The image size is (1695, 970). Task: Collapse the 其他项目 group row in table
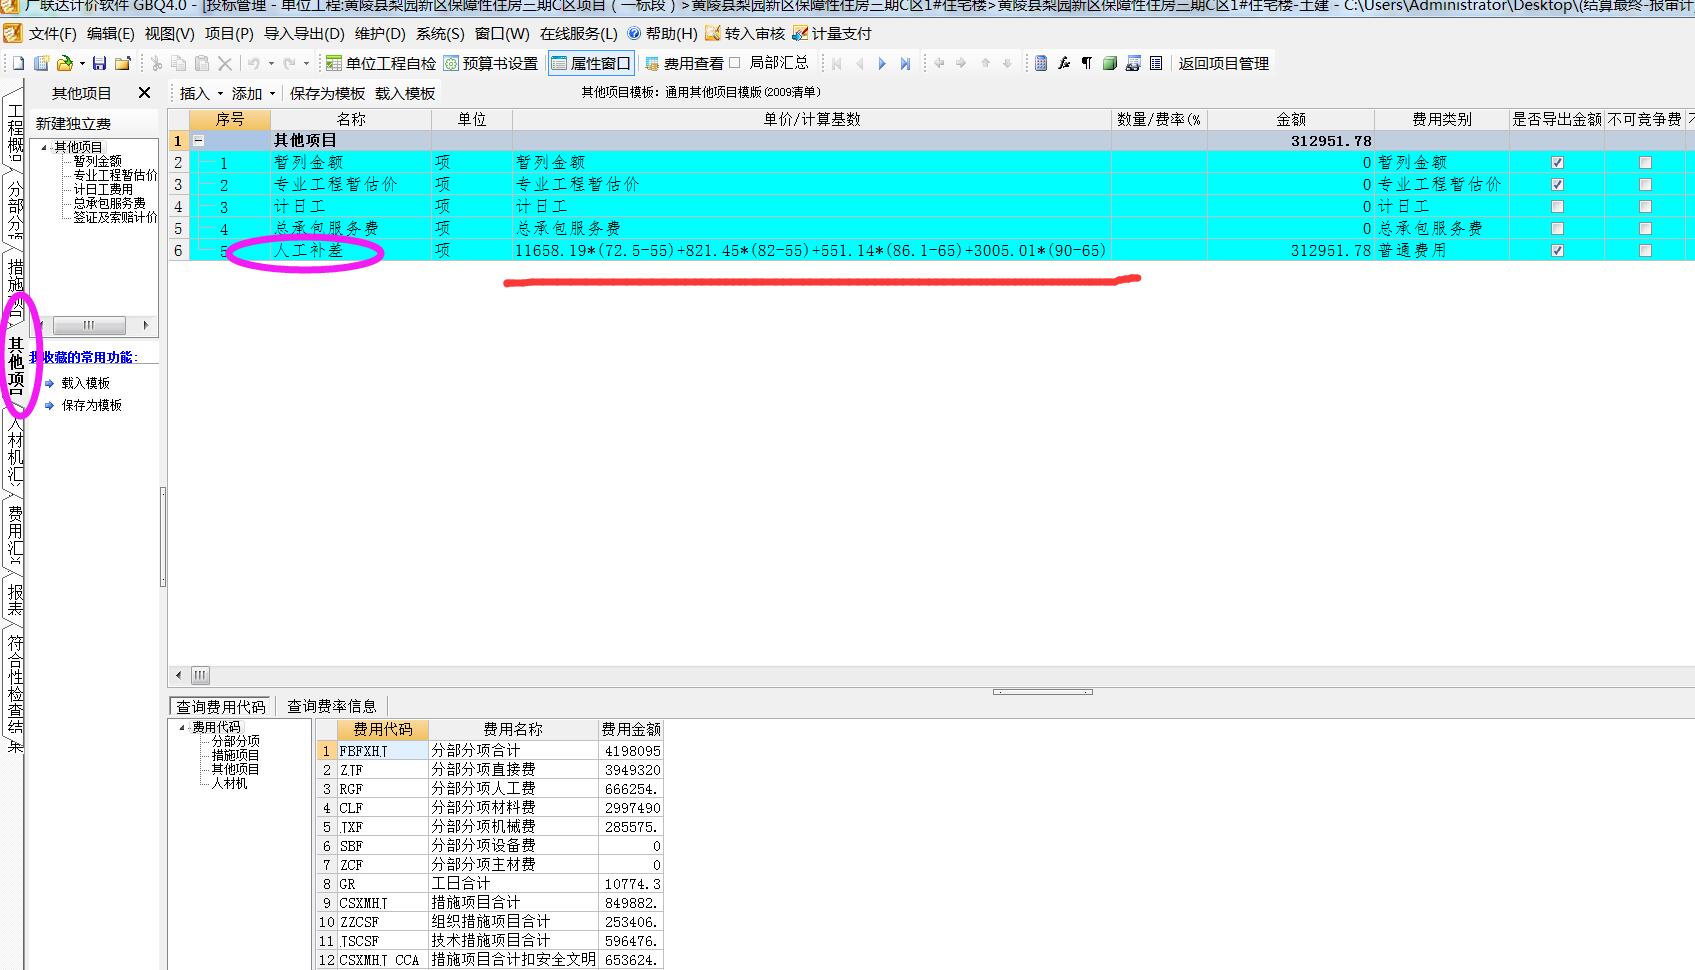click(x=198, y=141)
